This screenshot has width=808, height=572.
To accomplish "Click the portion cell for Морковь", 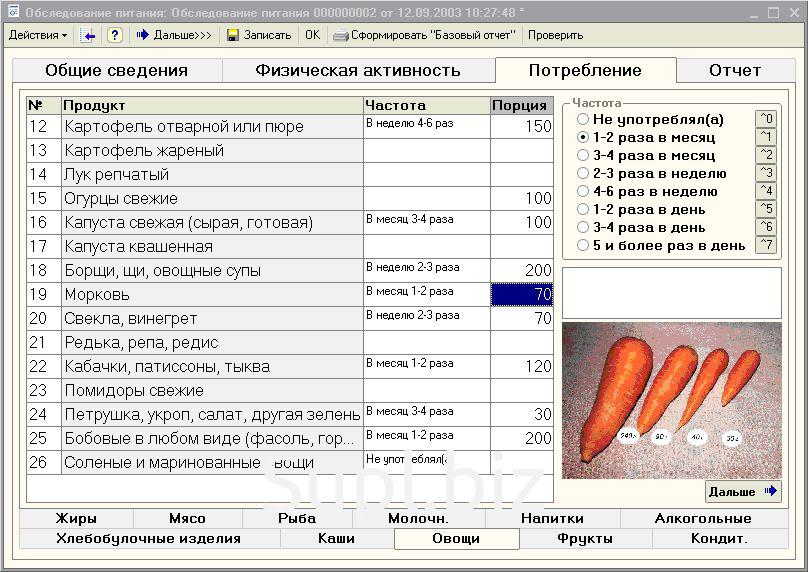I will click(521, 295).
